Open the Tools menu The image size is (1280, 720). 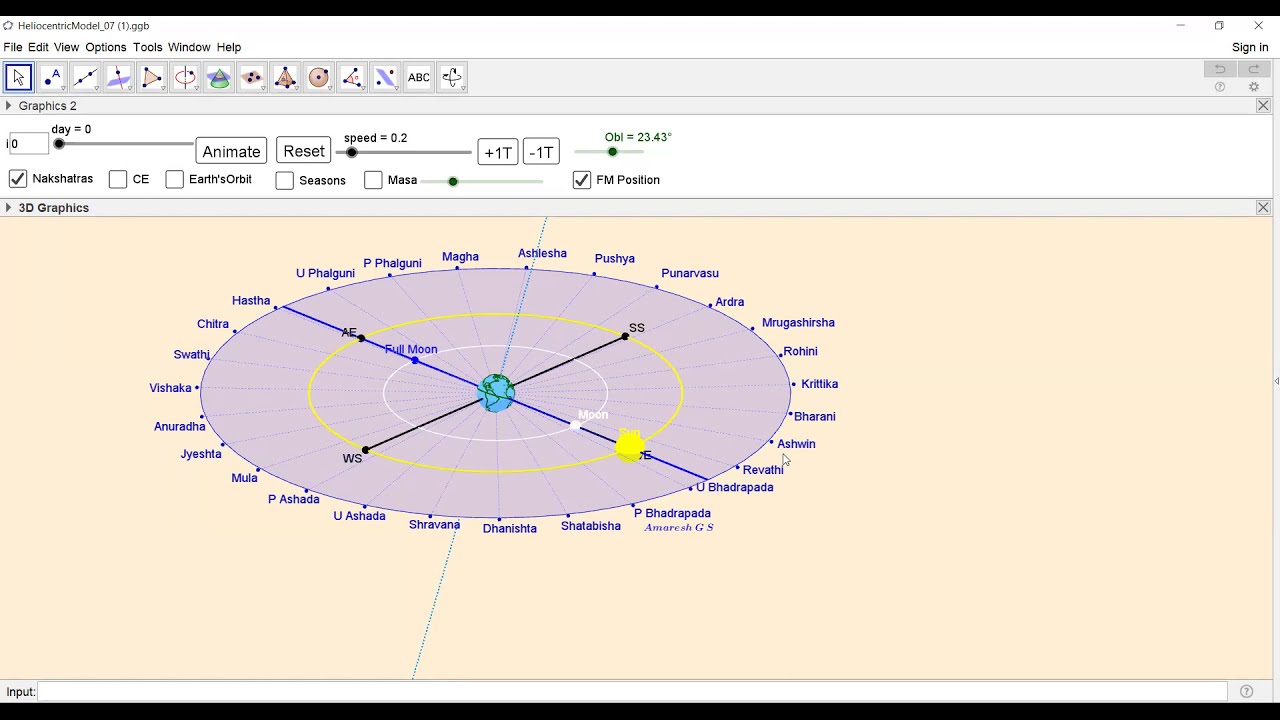[147, 47]
